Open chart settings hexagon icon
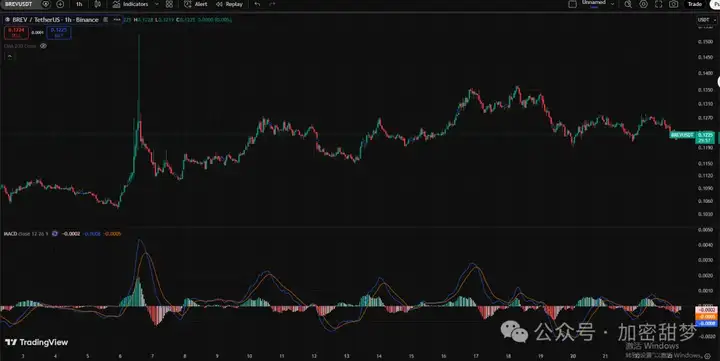 point(643,4)
